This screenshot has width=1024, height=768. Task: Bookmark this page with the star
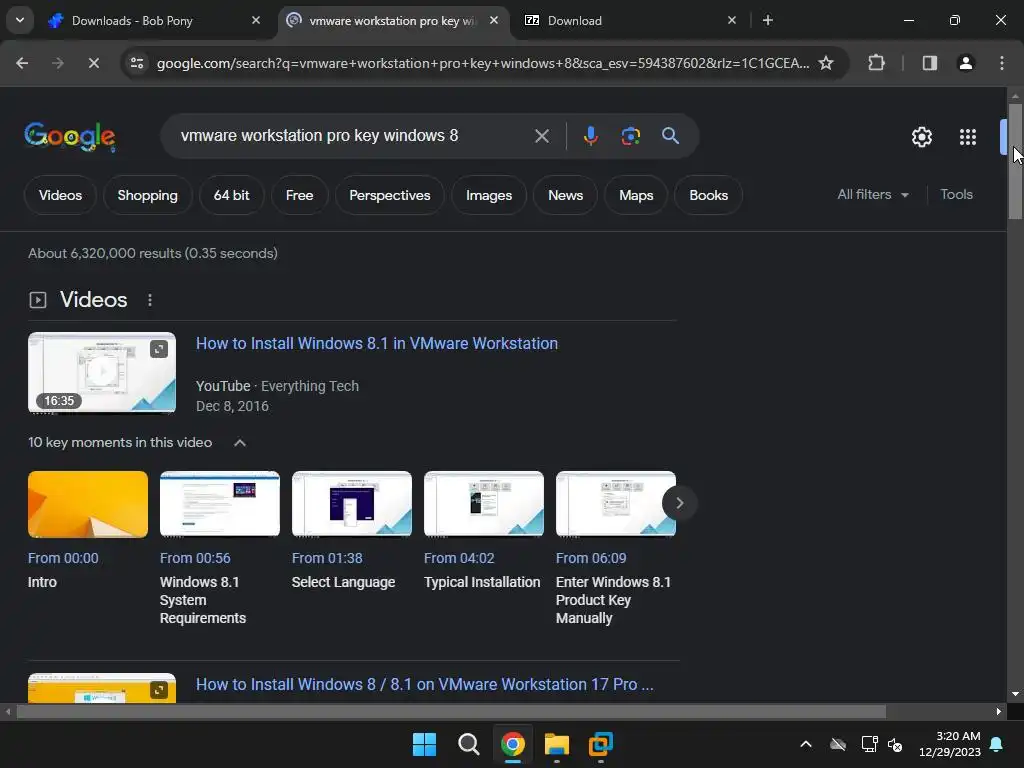(x=826, y=63)
